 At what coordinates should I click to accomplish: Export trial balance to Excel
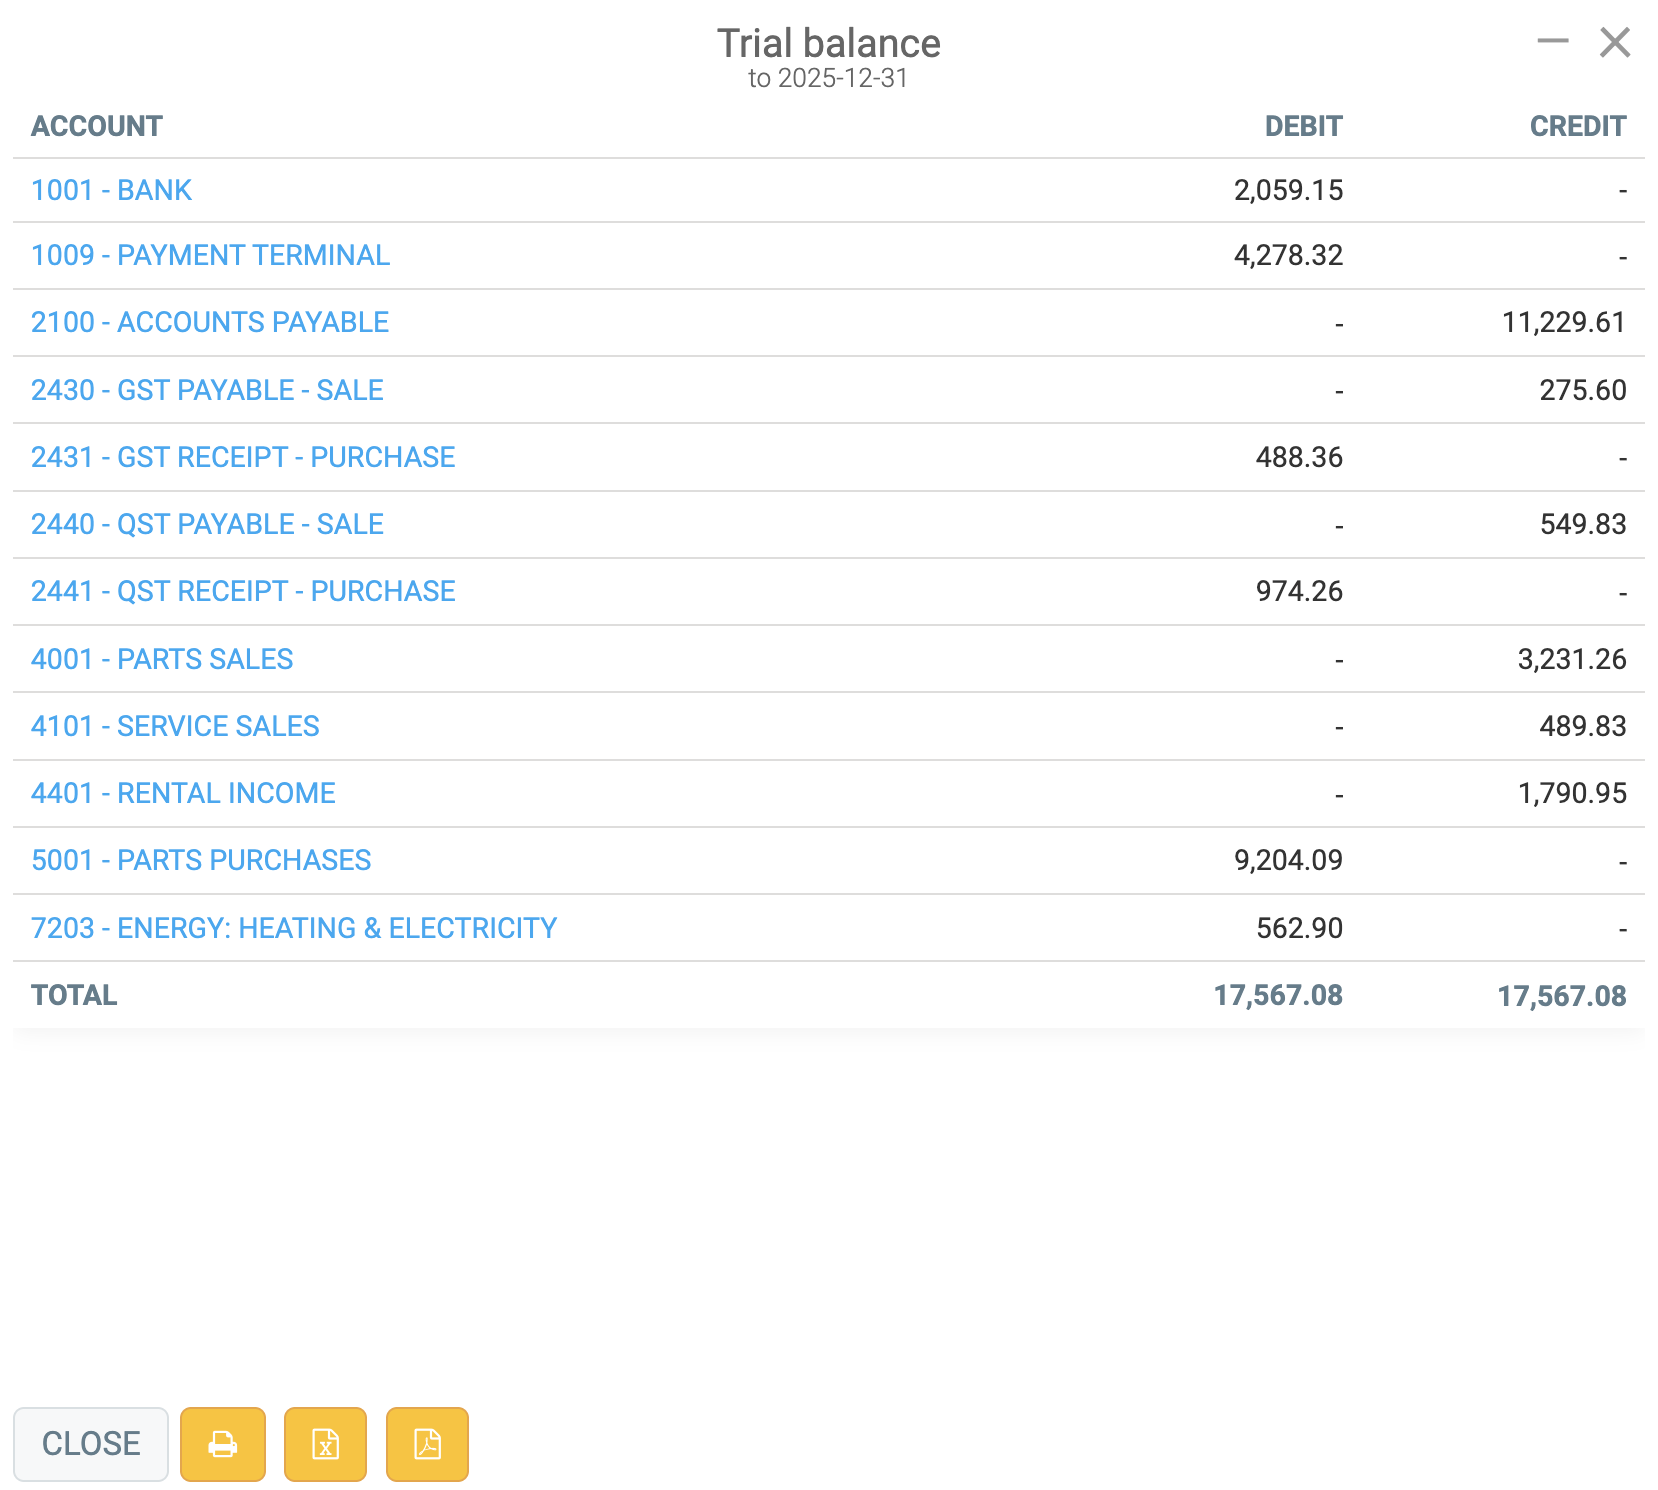tap(325, 1444)
